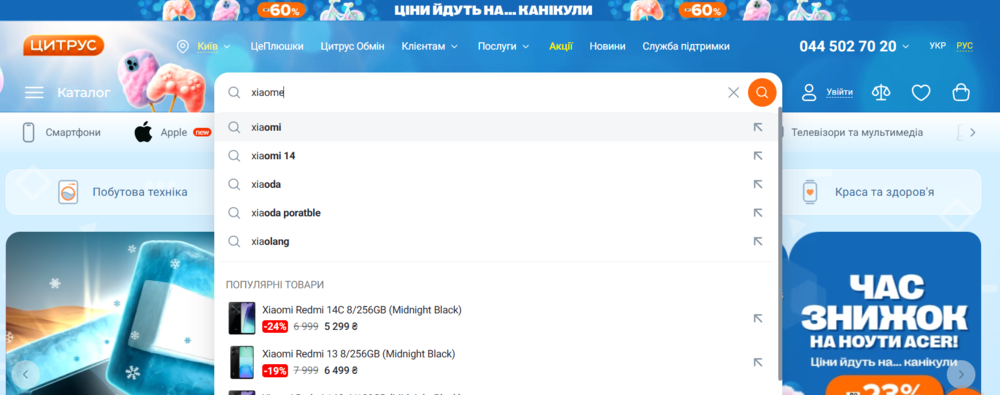Click the orange search submit button
Viewport: 1000px width, 395px height.
(x=761, y=93)
